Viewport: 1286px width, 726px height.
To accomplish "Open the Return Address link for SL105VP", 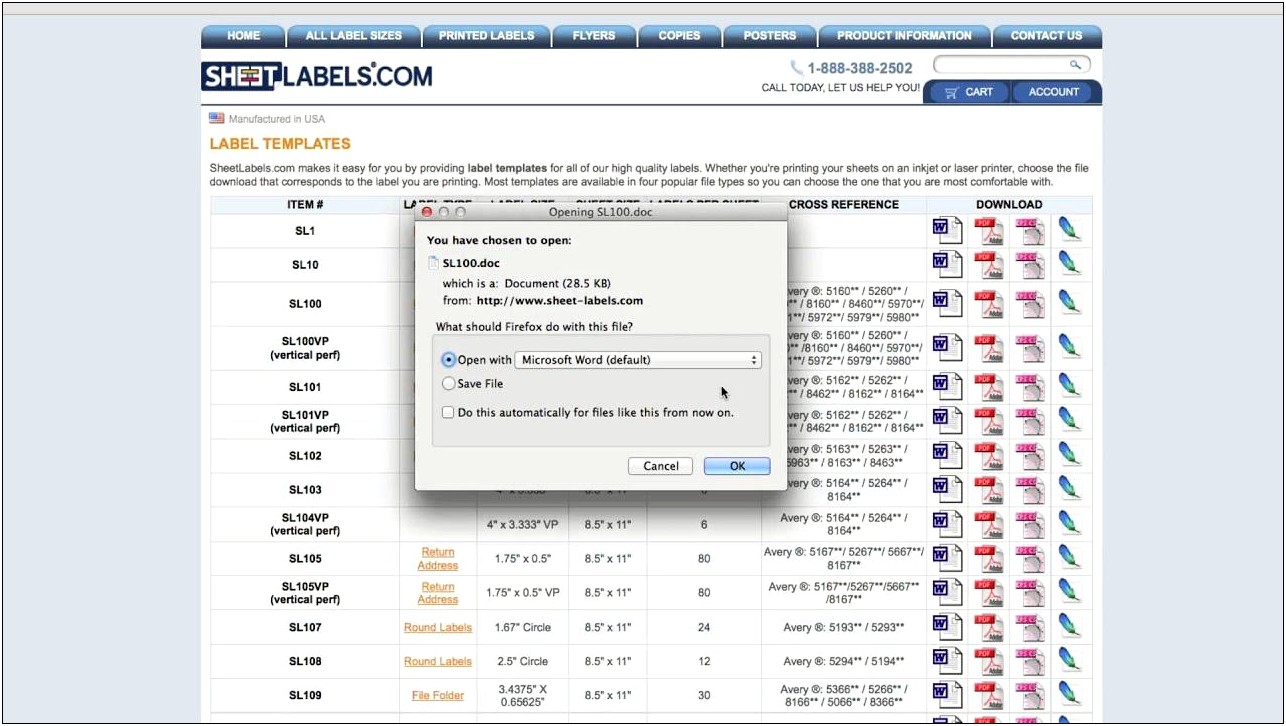I will pyautogui.click(x=438, y=593).
